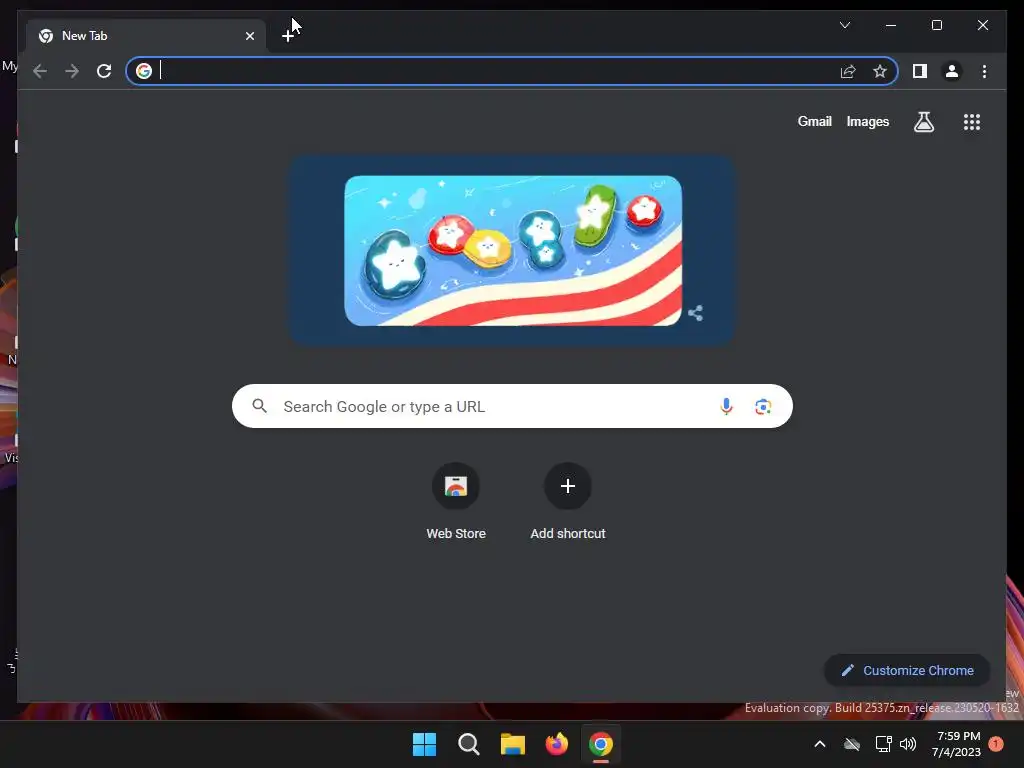This screenshot has height=768, width=1024.
Task: Open the side panel
Action: 920,71
